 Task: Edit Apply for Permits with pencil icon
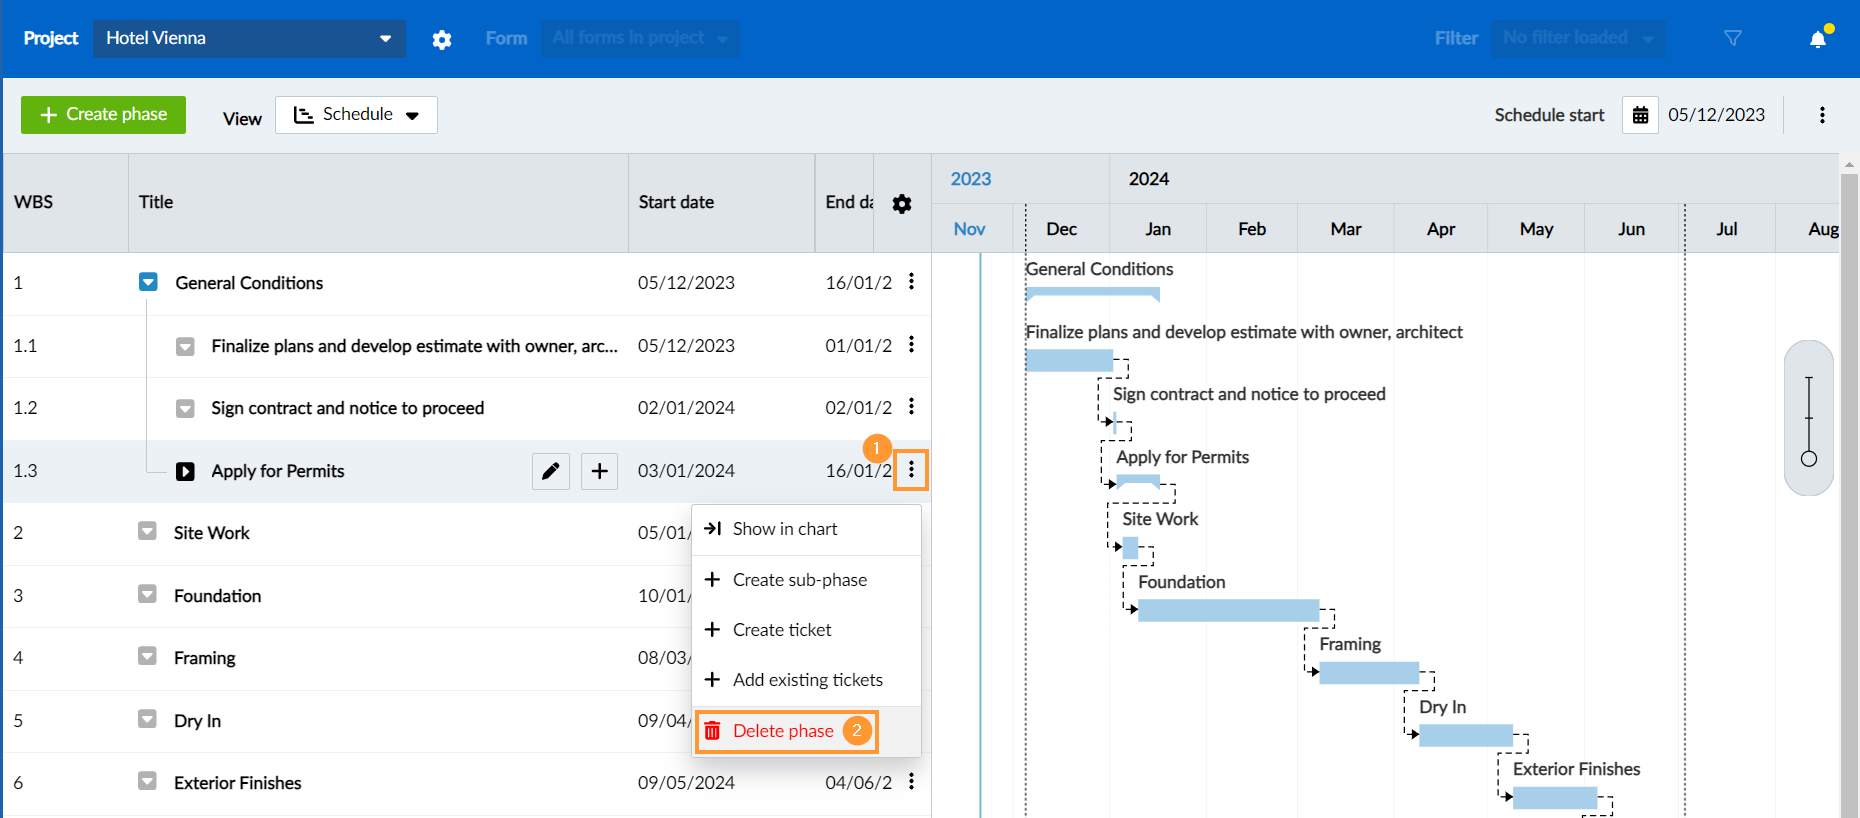coord(550,471)
